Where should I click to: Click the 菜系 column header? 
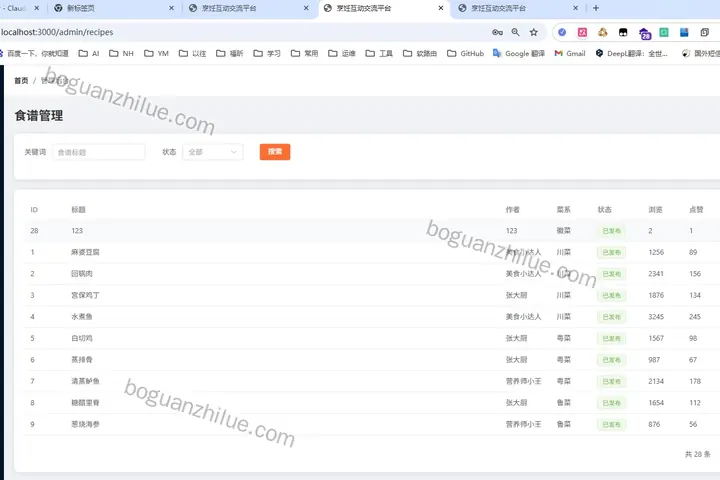pos(563,209)
